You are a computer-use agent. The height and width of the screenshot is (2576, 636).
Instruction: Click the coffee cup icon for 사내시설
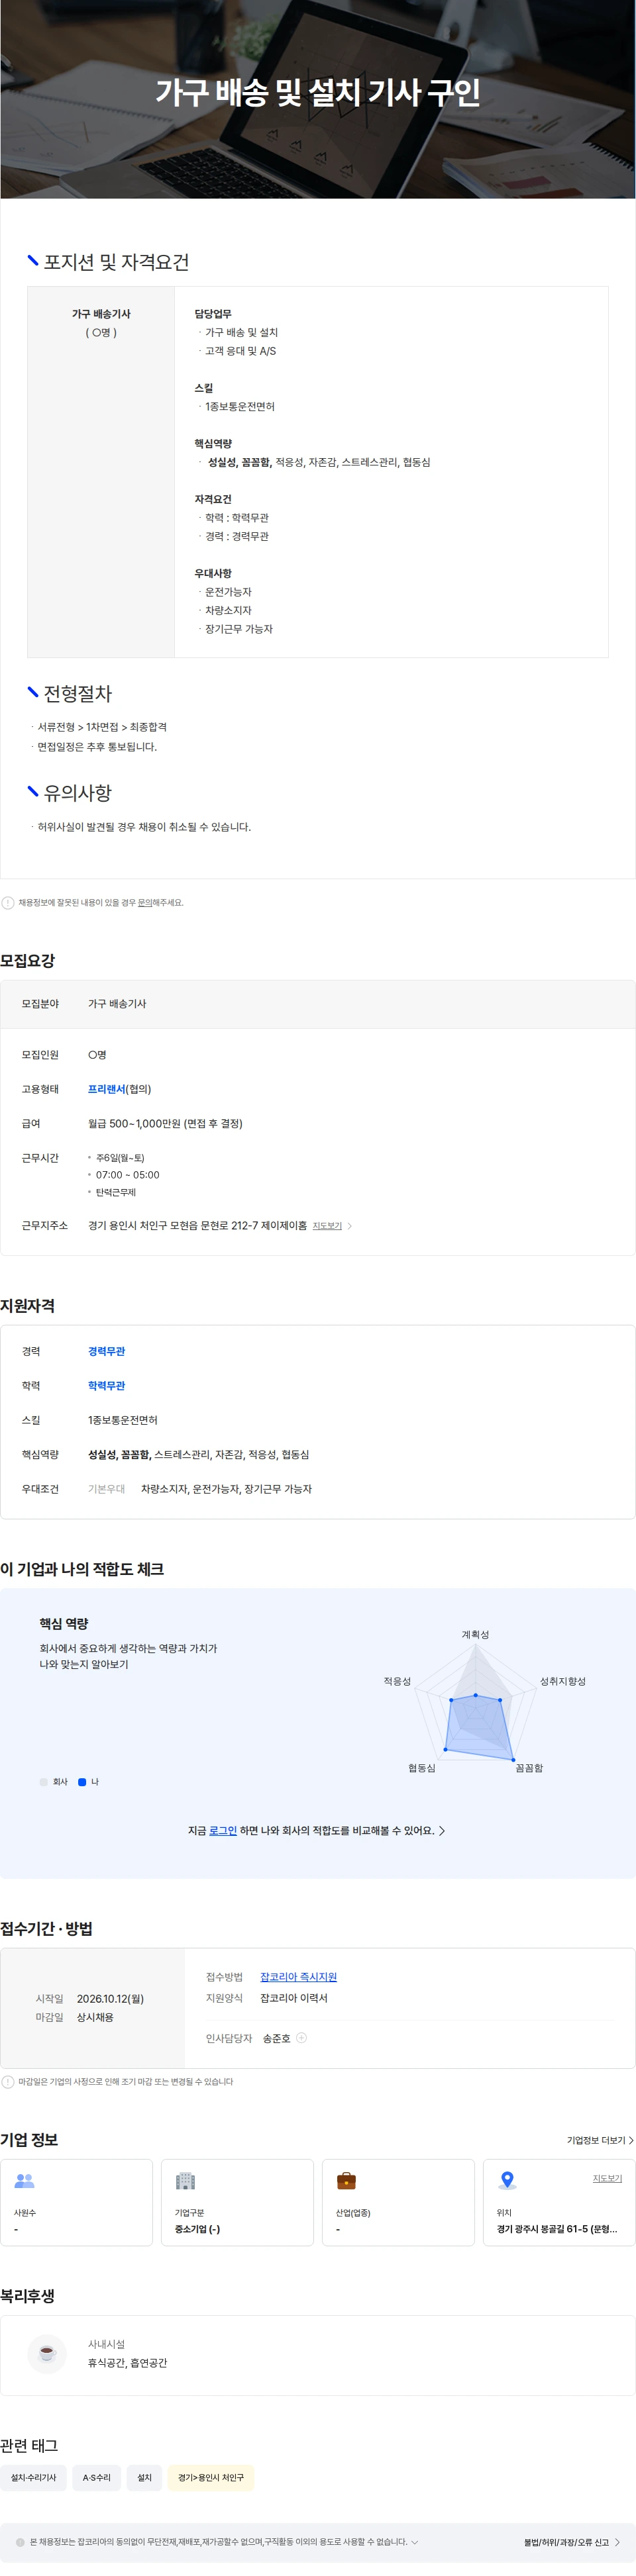click(x=46, y=2353)
